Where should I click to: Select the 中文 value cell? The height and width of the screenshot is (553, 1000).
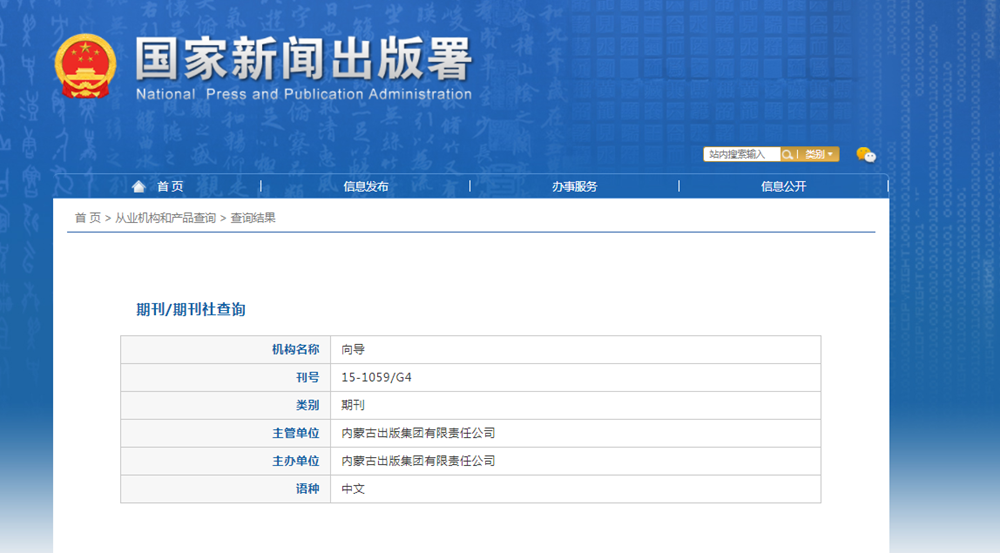(x=575, y=489)
